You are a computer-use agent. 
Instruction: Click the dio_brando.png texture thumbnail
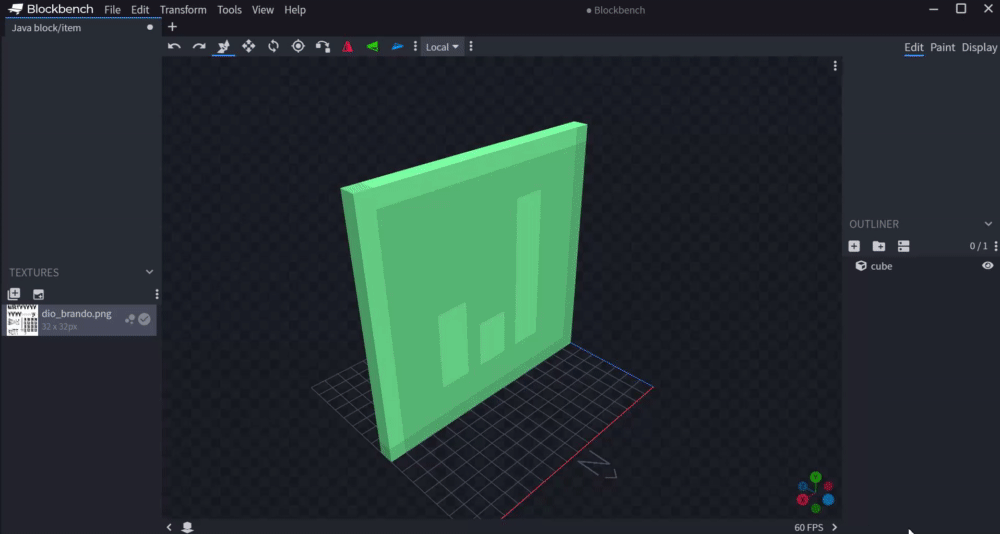click(22, 320)
